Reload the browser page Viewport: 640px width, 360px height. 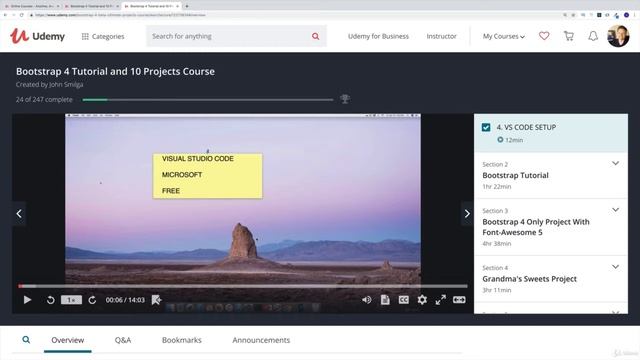click(x=22, y=15)
